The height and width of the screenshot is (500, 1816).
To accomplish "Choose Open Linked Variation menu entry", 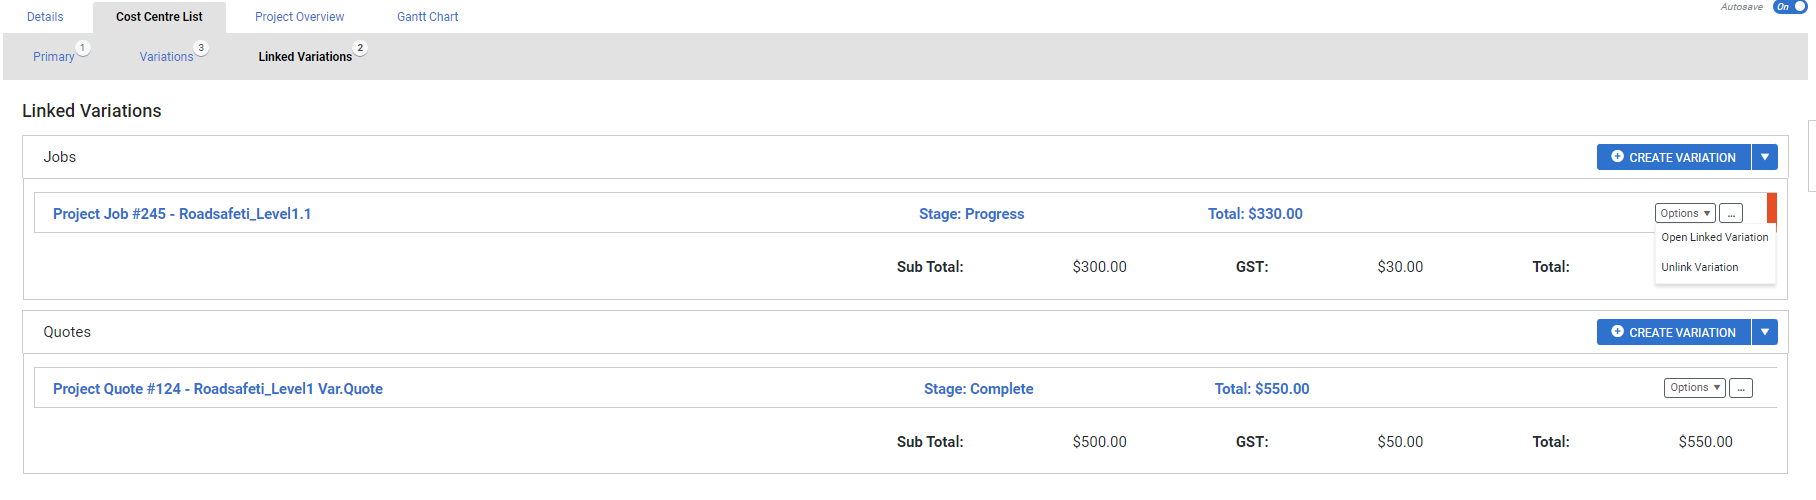I will (x=1715, y=237).
